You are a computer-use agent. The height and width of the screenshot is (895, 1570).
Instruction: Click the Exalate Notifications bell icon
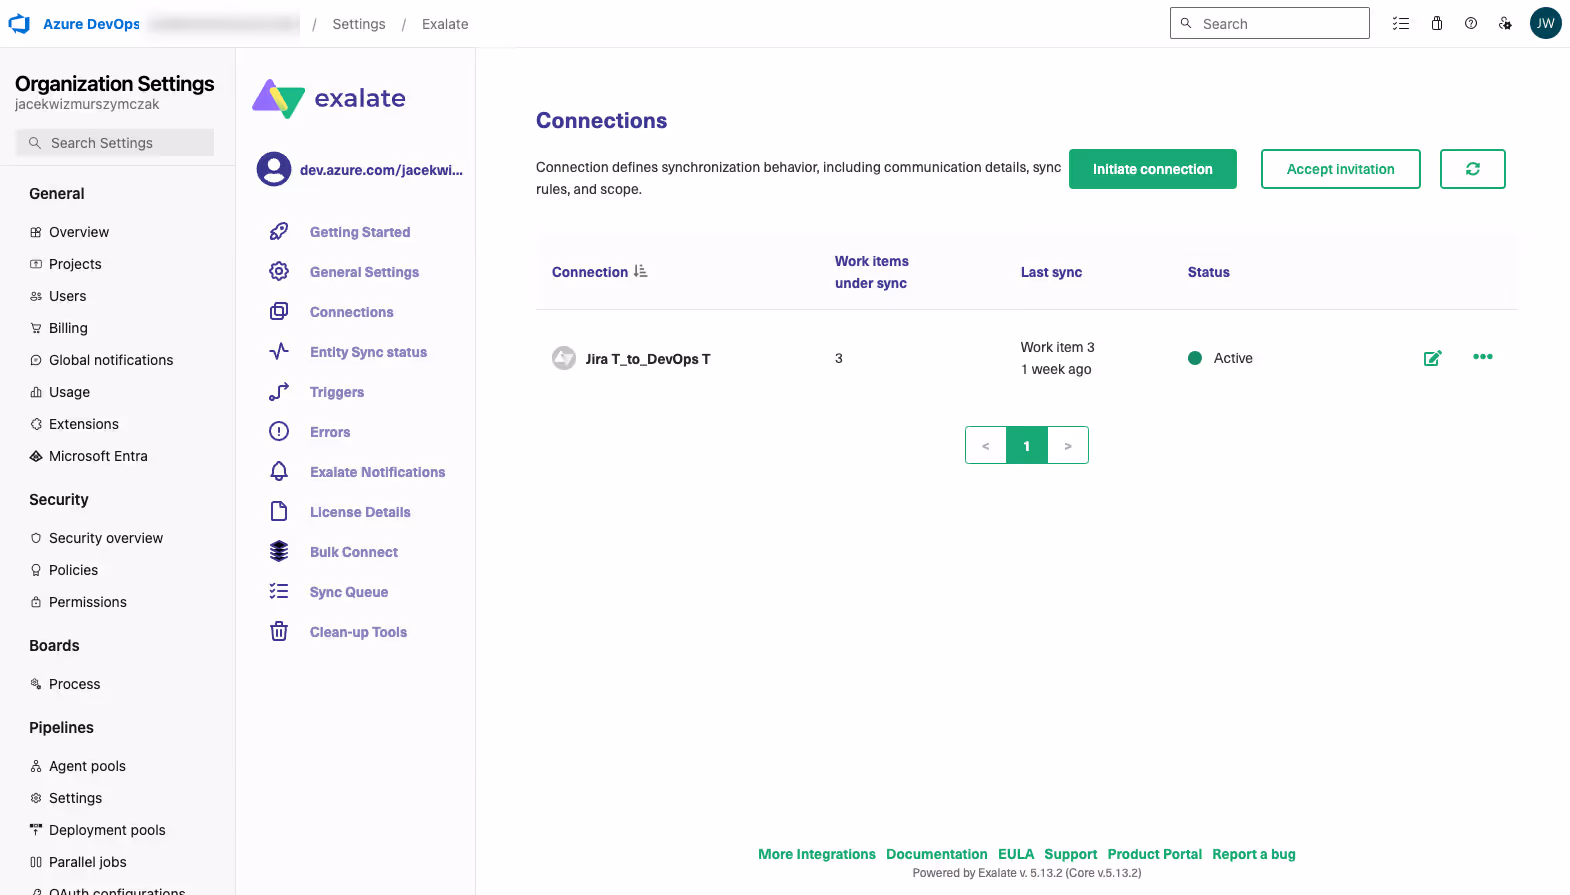pos(279,471)
